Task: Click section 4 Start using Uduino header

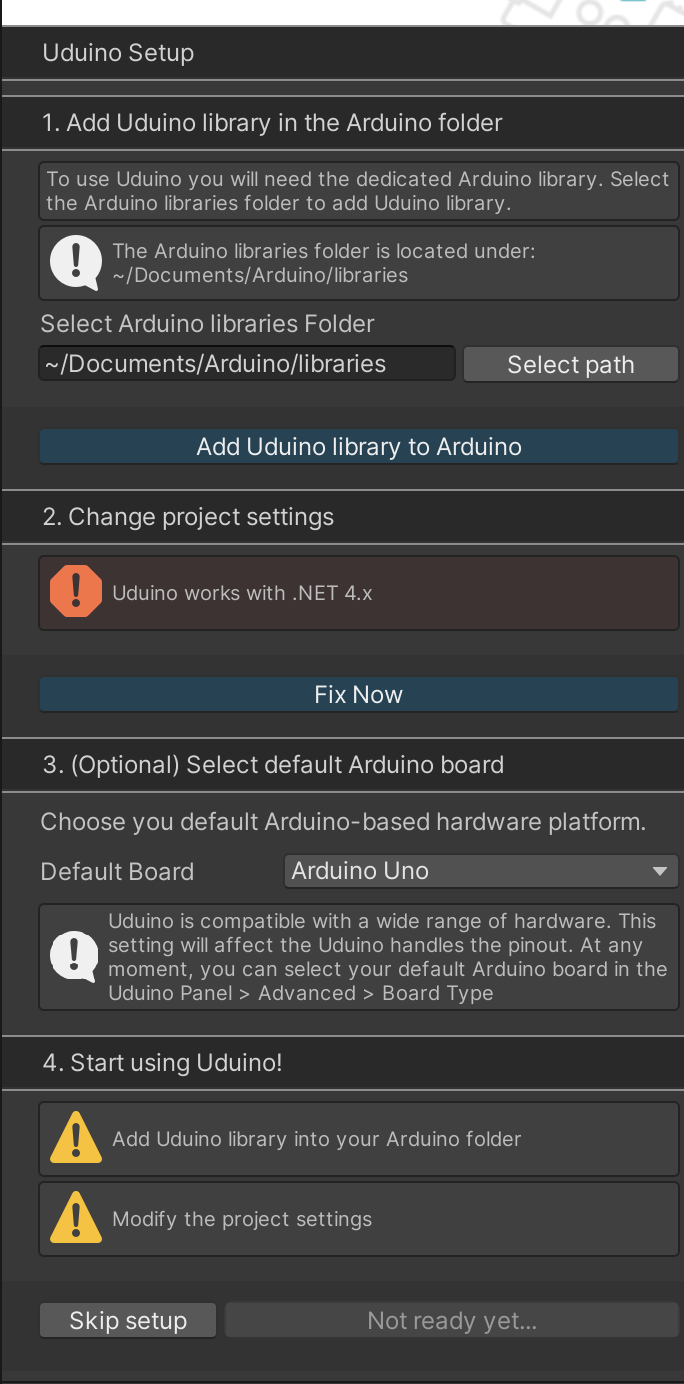Action: [x=162, y=1063]
